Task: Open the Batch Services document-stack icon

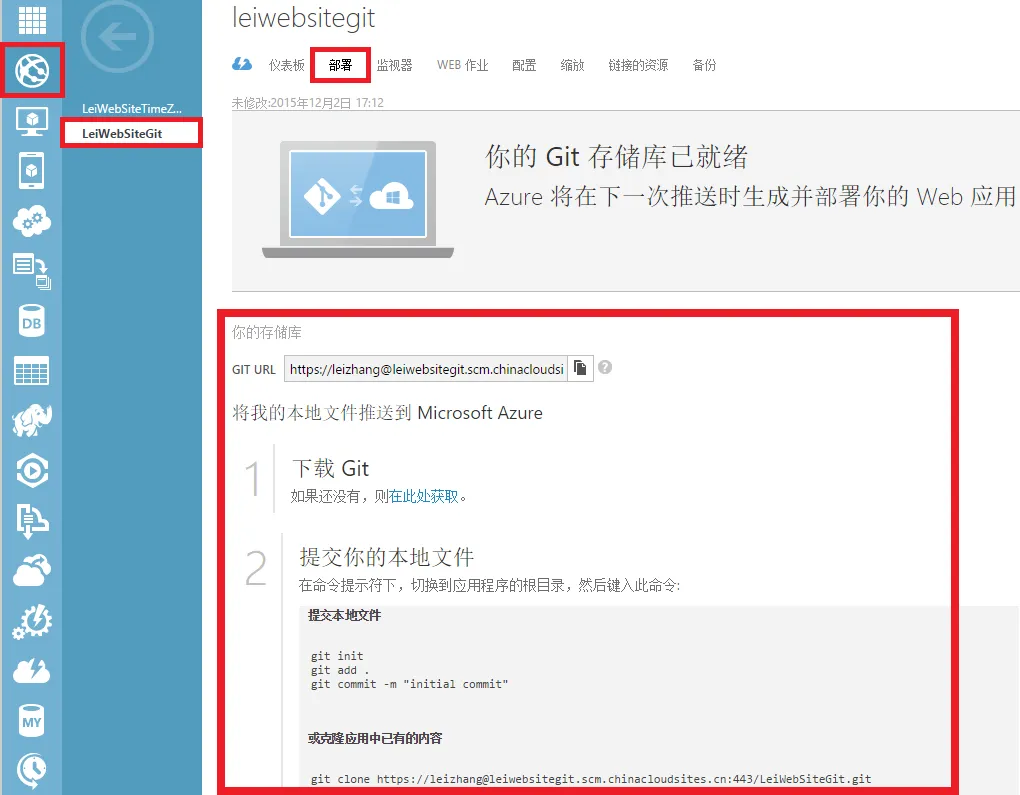Action: point(32,271)
